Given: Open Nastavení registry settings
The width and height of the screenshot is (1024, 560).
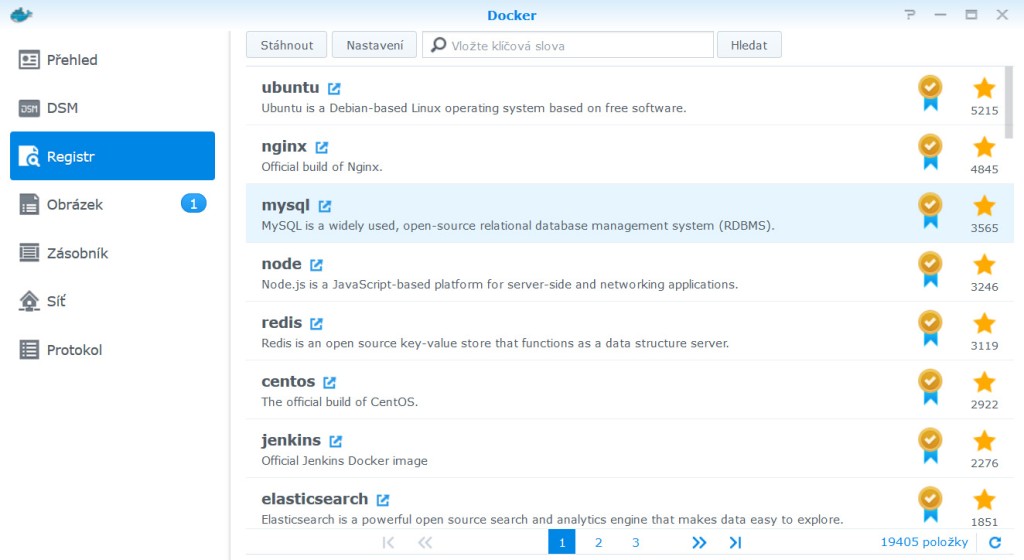Looking at the screenshot, I should (374, 45).
